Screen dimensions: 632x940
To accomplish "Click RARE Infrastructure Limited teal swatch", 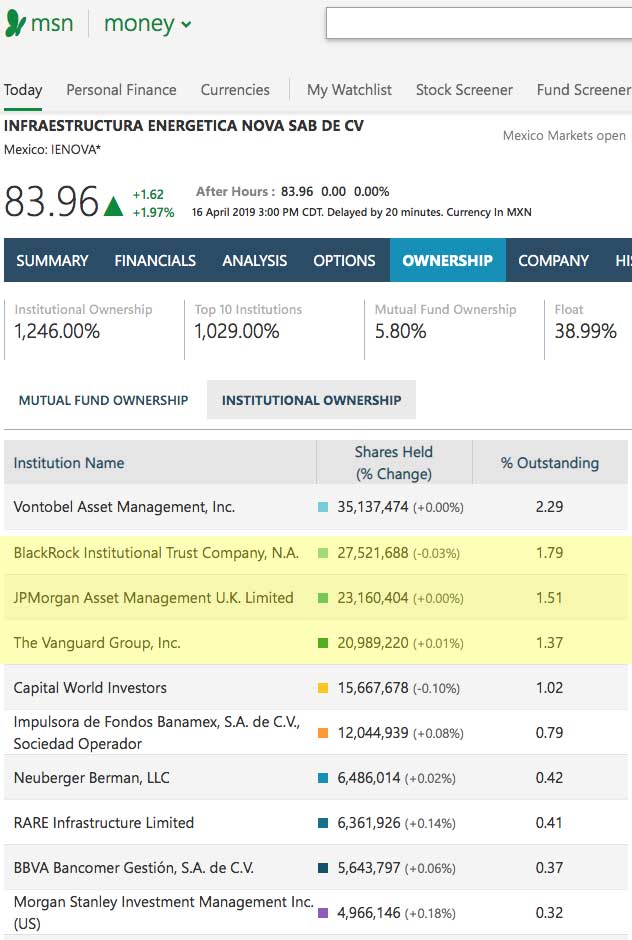I will (323, 822).
